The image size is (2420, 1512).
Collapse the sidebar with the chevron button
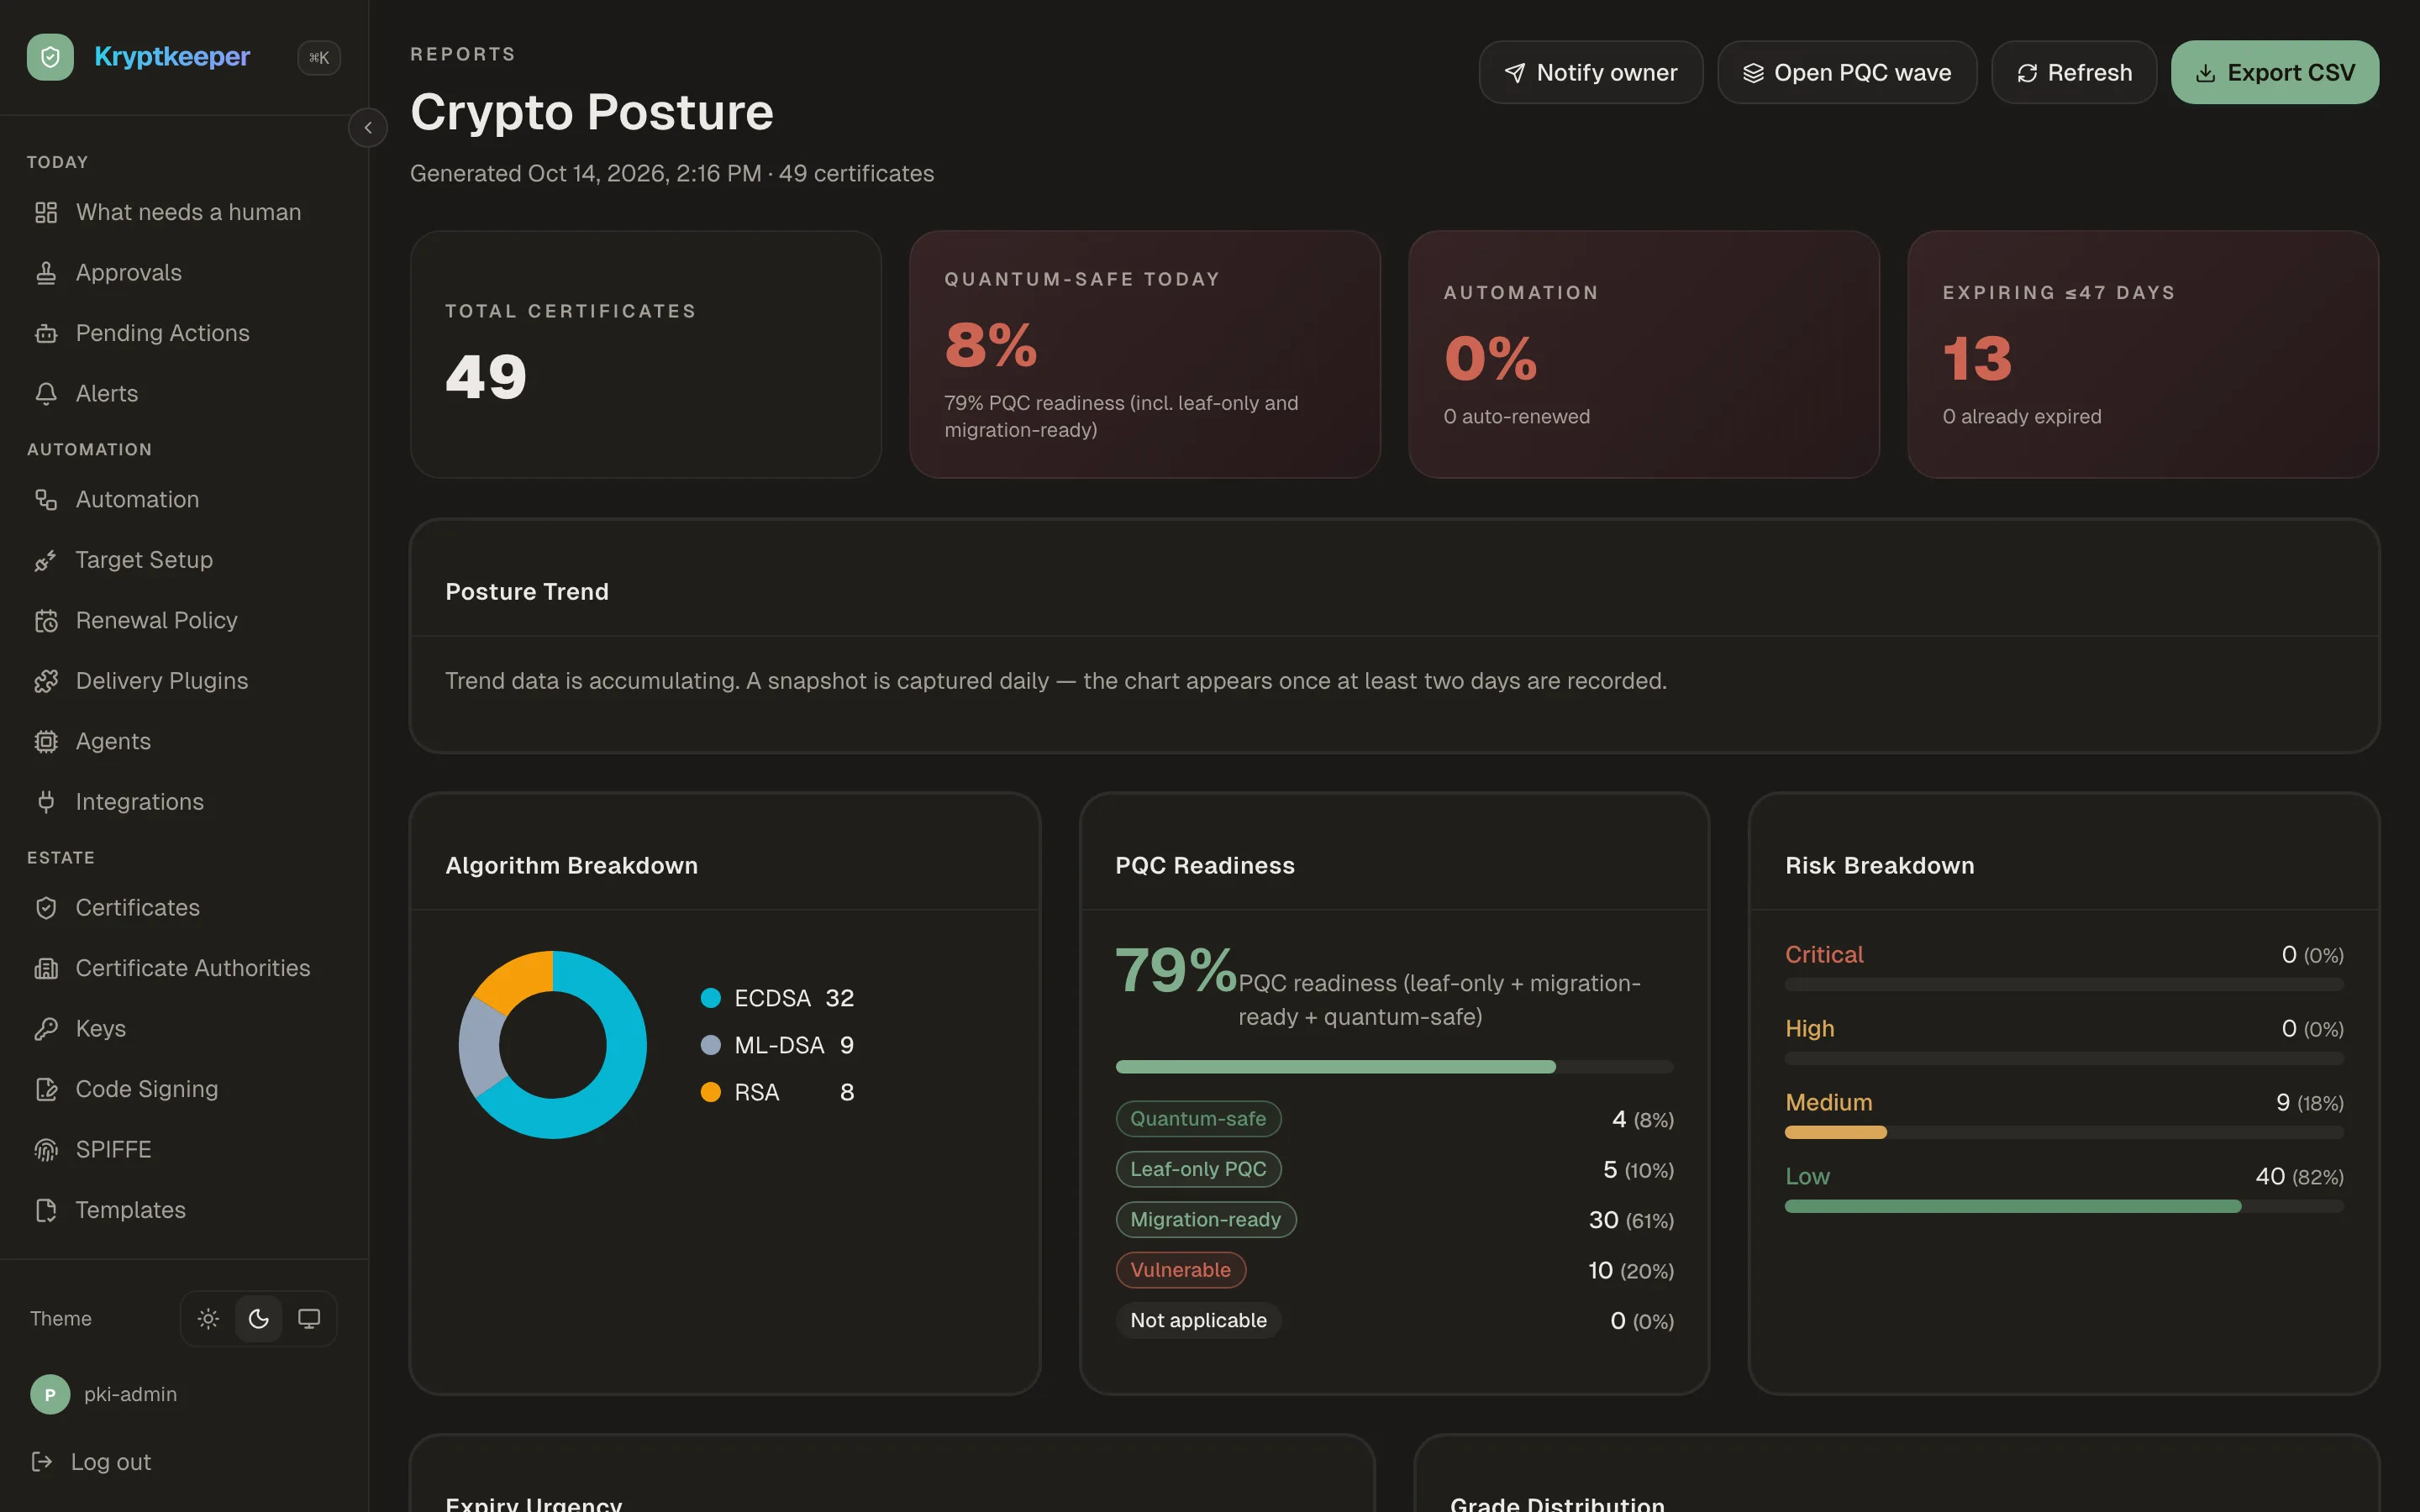(368, 128)
